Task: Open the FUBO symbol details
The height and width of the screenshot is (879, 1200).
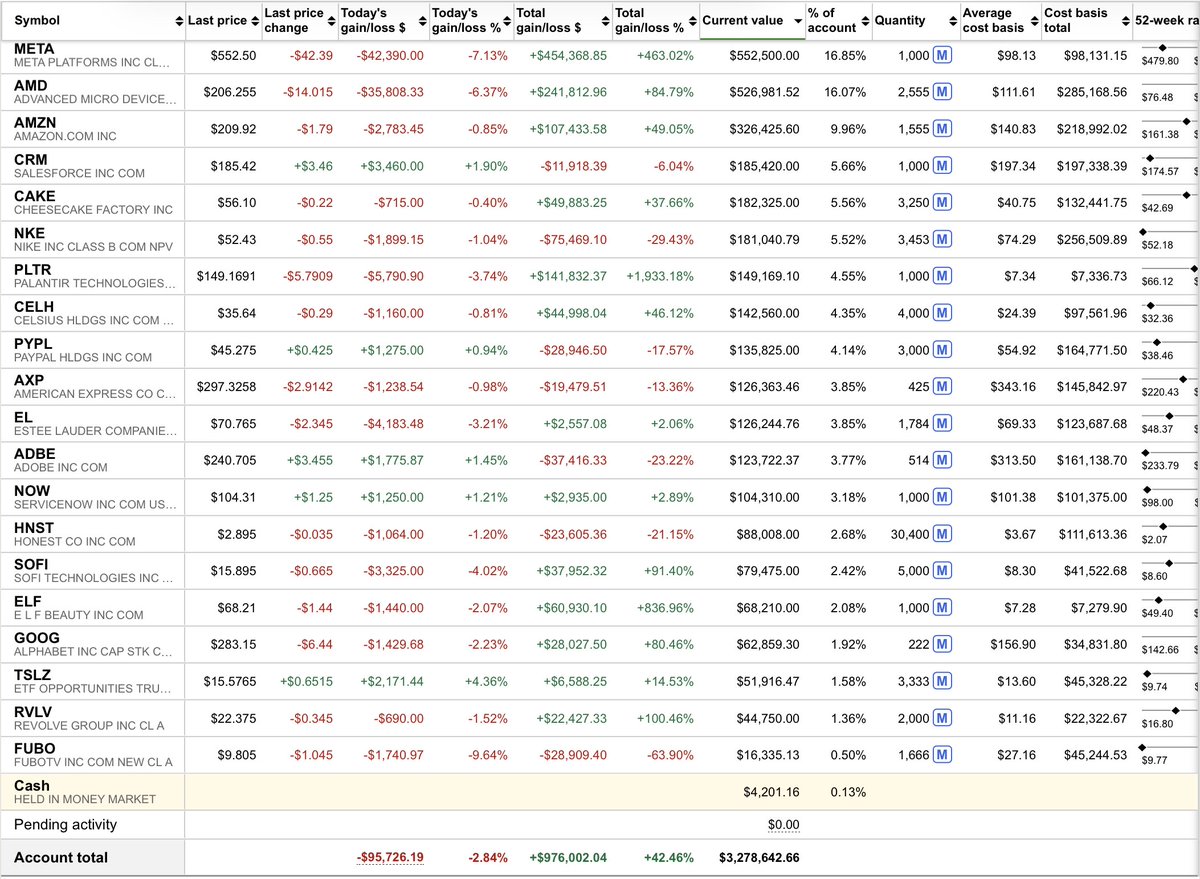Action: pos(35,749)
